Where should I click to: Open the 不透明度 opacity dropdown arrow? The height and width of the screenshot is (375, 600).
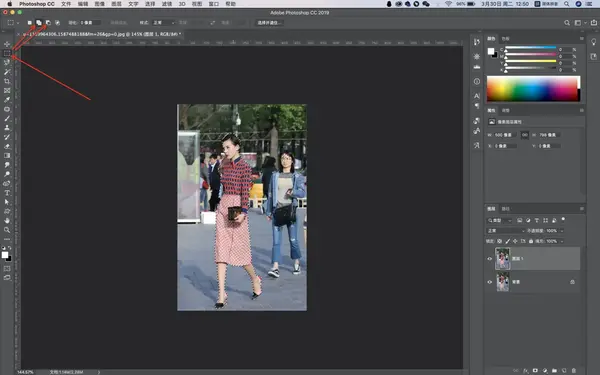click(562, 231)
